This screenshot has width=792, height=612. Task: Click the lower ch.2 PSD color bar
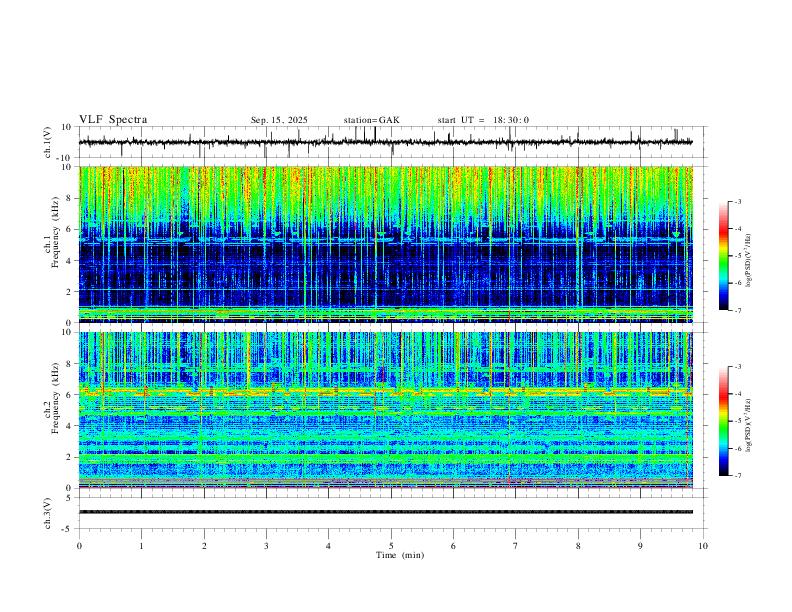tap(723, 421)
